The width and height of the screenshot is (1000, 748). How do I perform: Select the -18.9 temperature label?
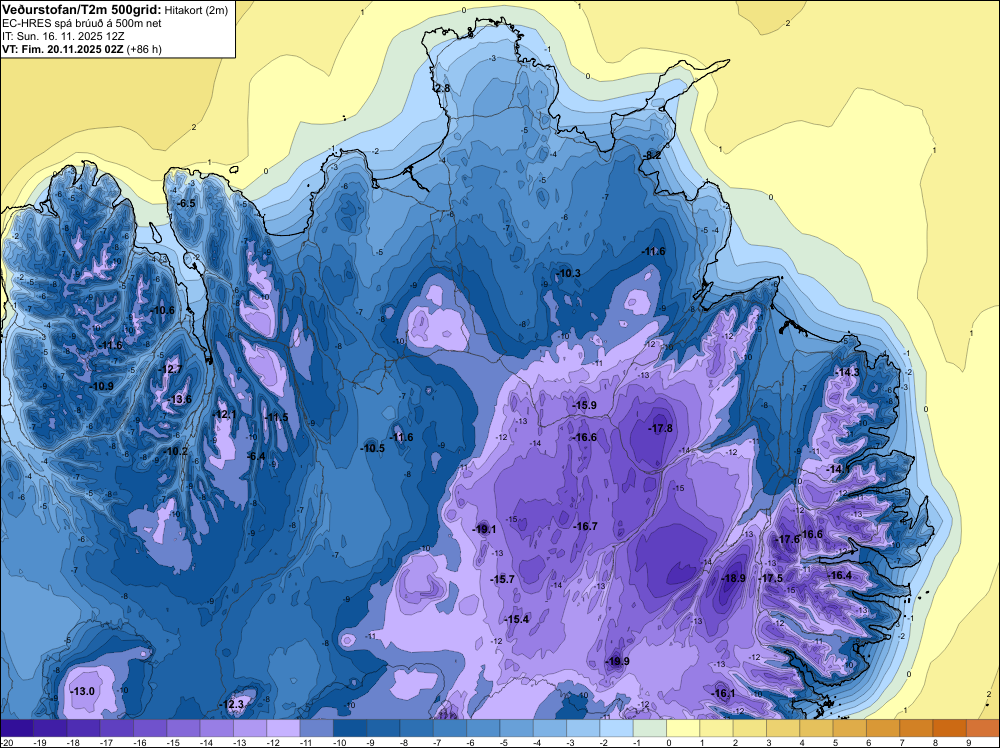733,578
